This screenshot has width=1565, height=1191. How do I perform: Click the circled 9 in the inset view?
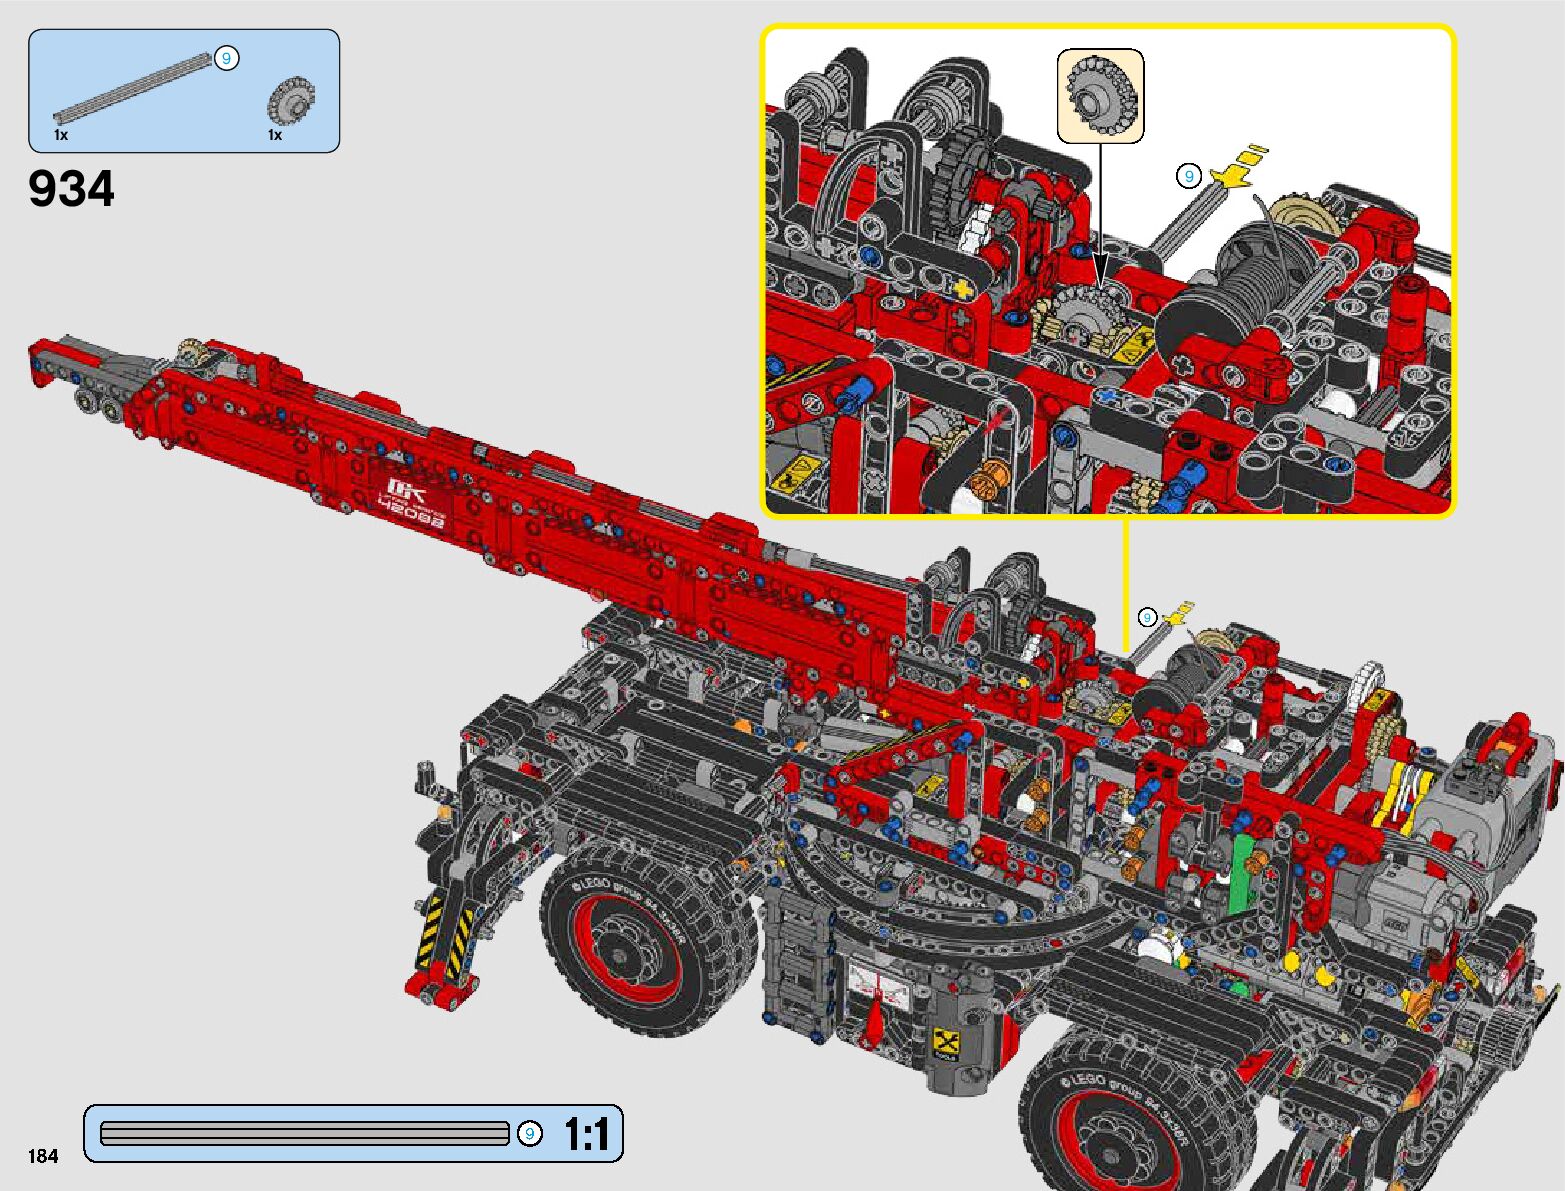tap(1188, 177)
